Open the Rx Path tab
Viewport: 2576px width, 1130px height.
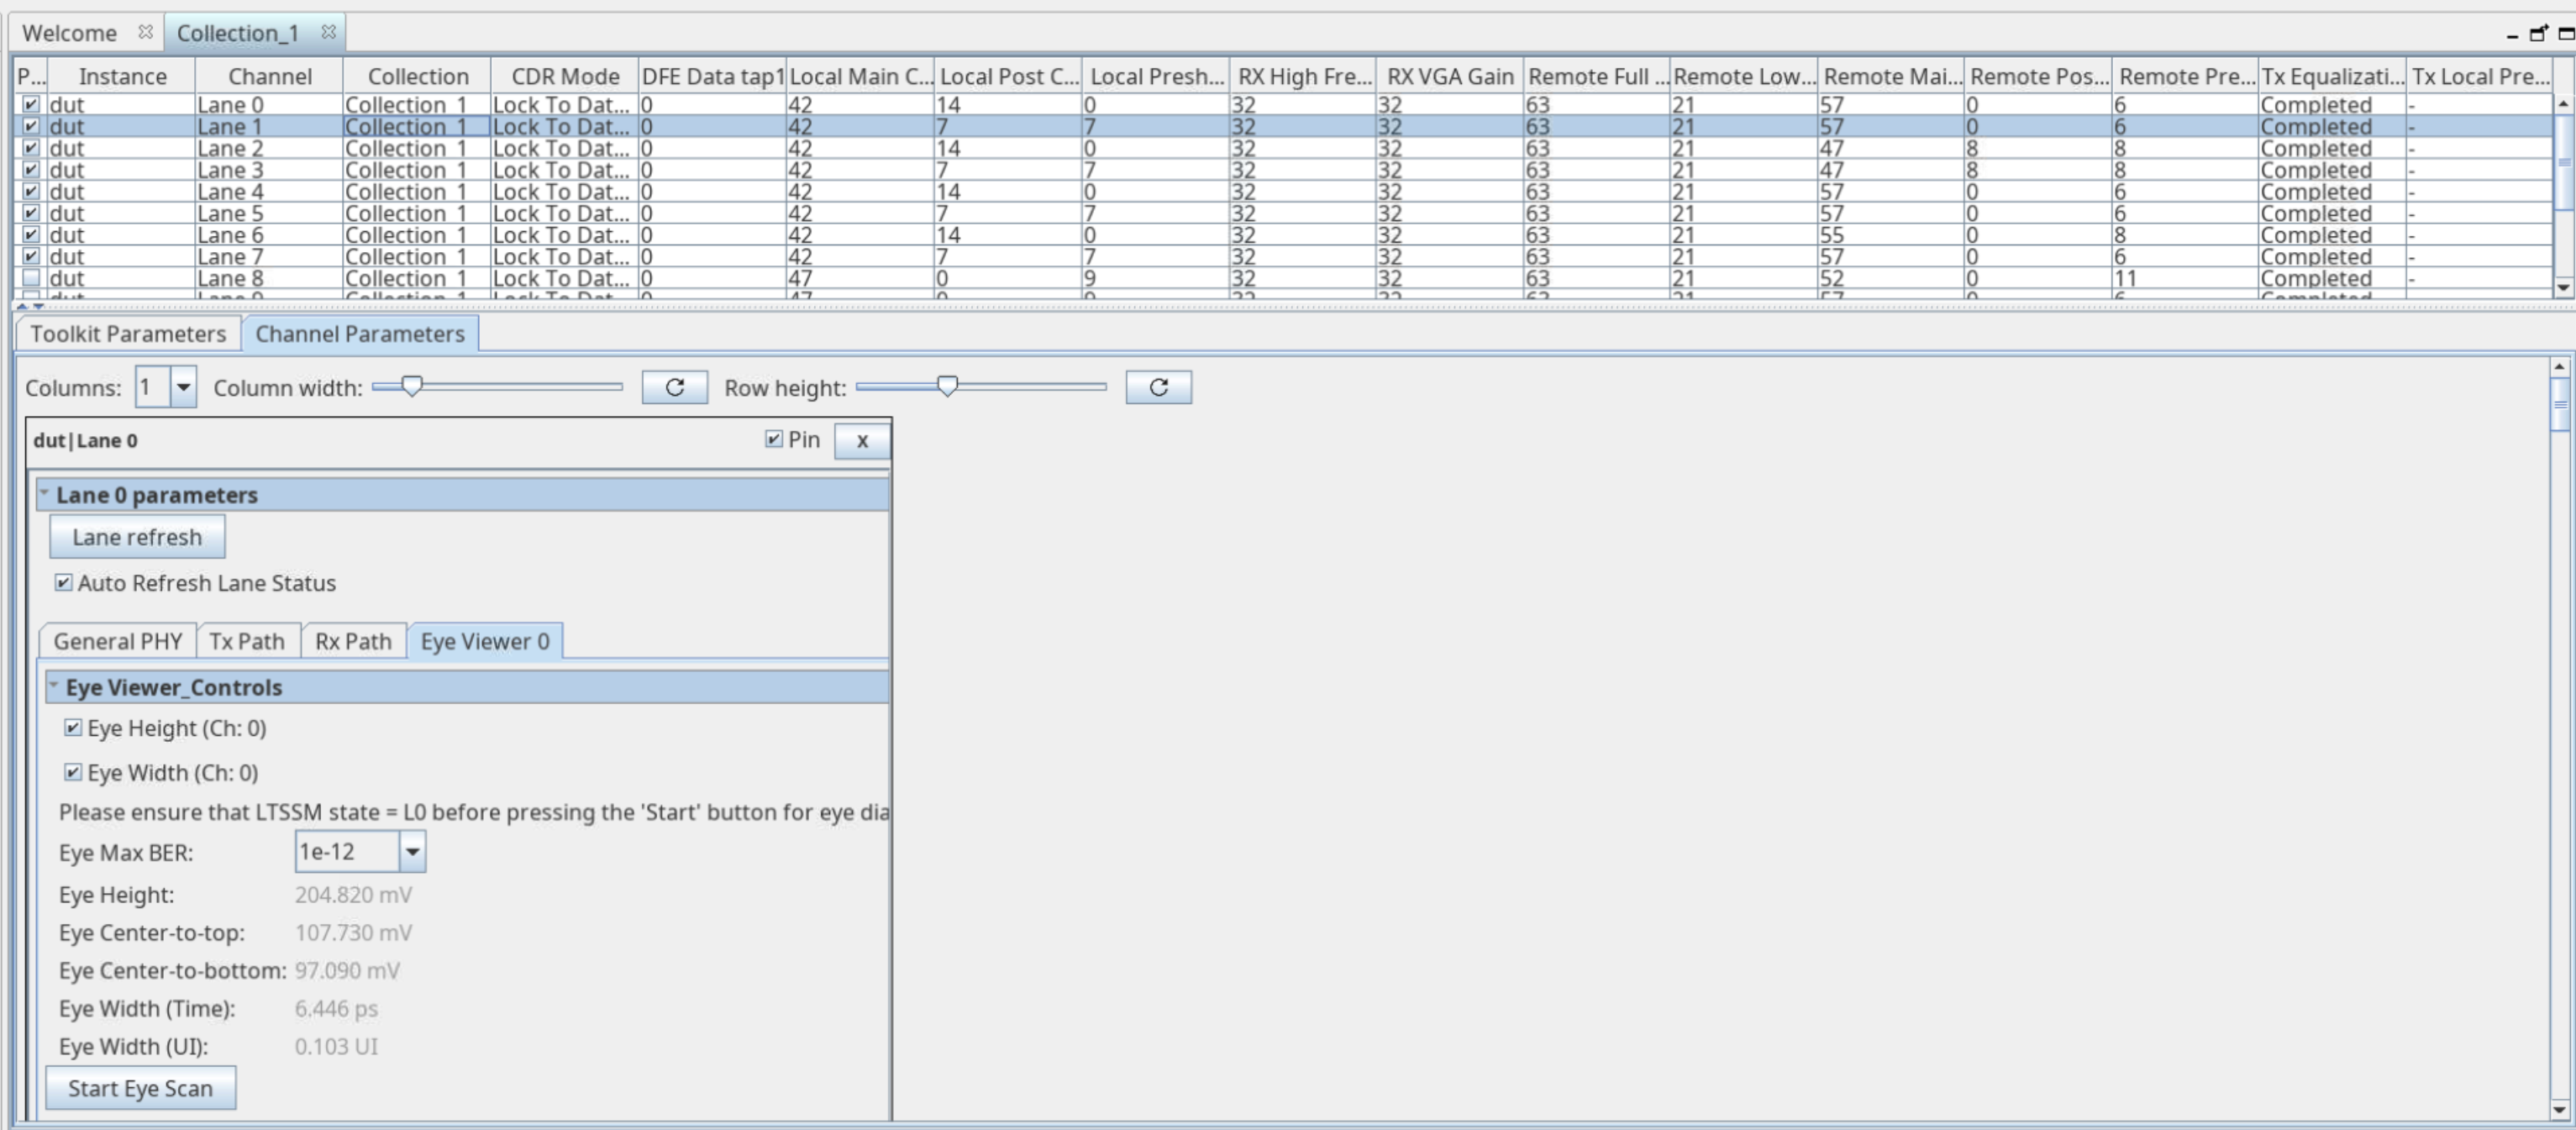click(x=353, y=641)
